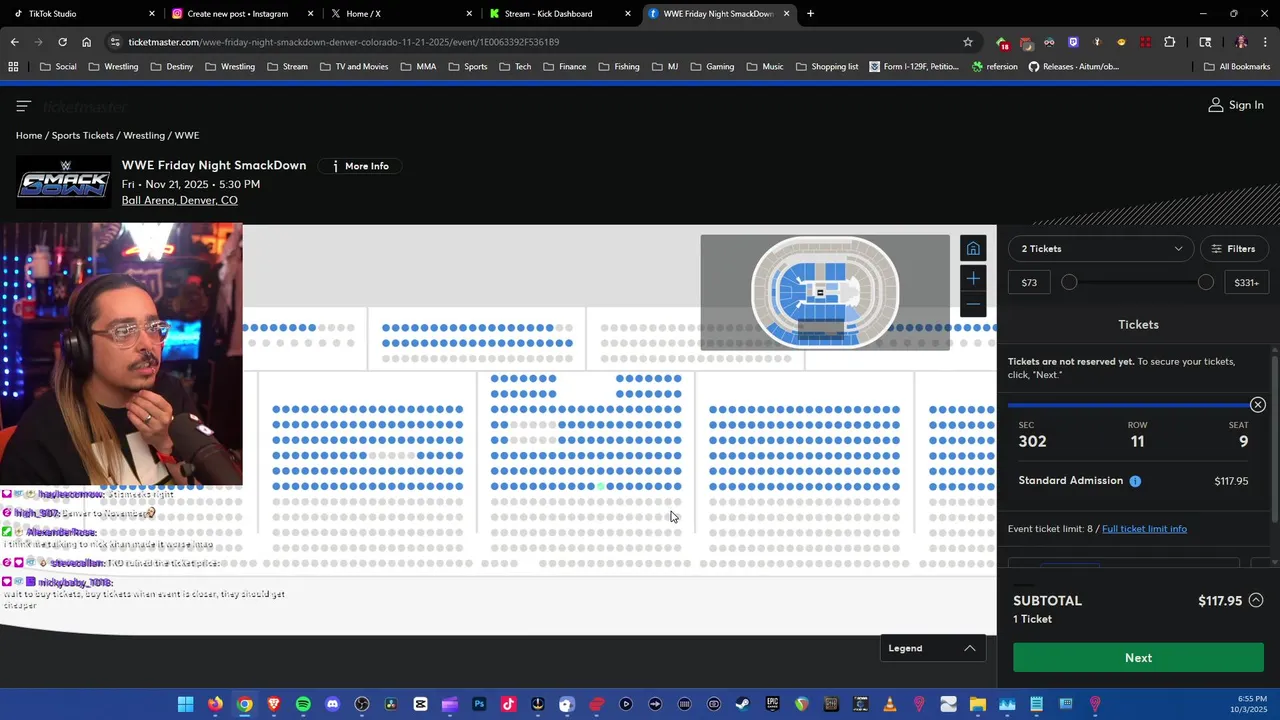Open the Releases Aitum GitHub bookmark

(x=1073, y=67)
